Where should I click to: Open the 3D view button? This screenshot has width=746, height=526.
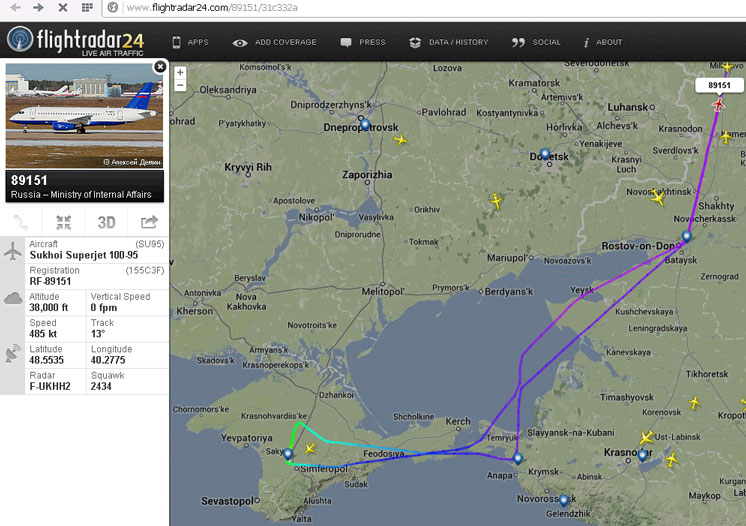[106, 222]
